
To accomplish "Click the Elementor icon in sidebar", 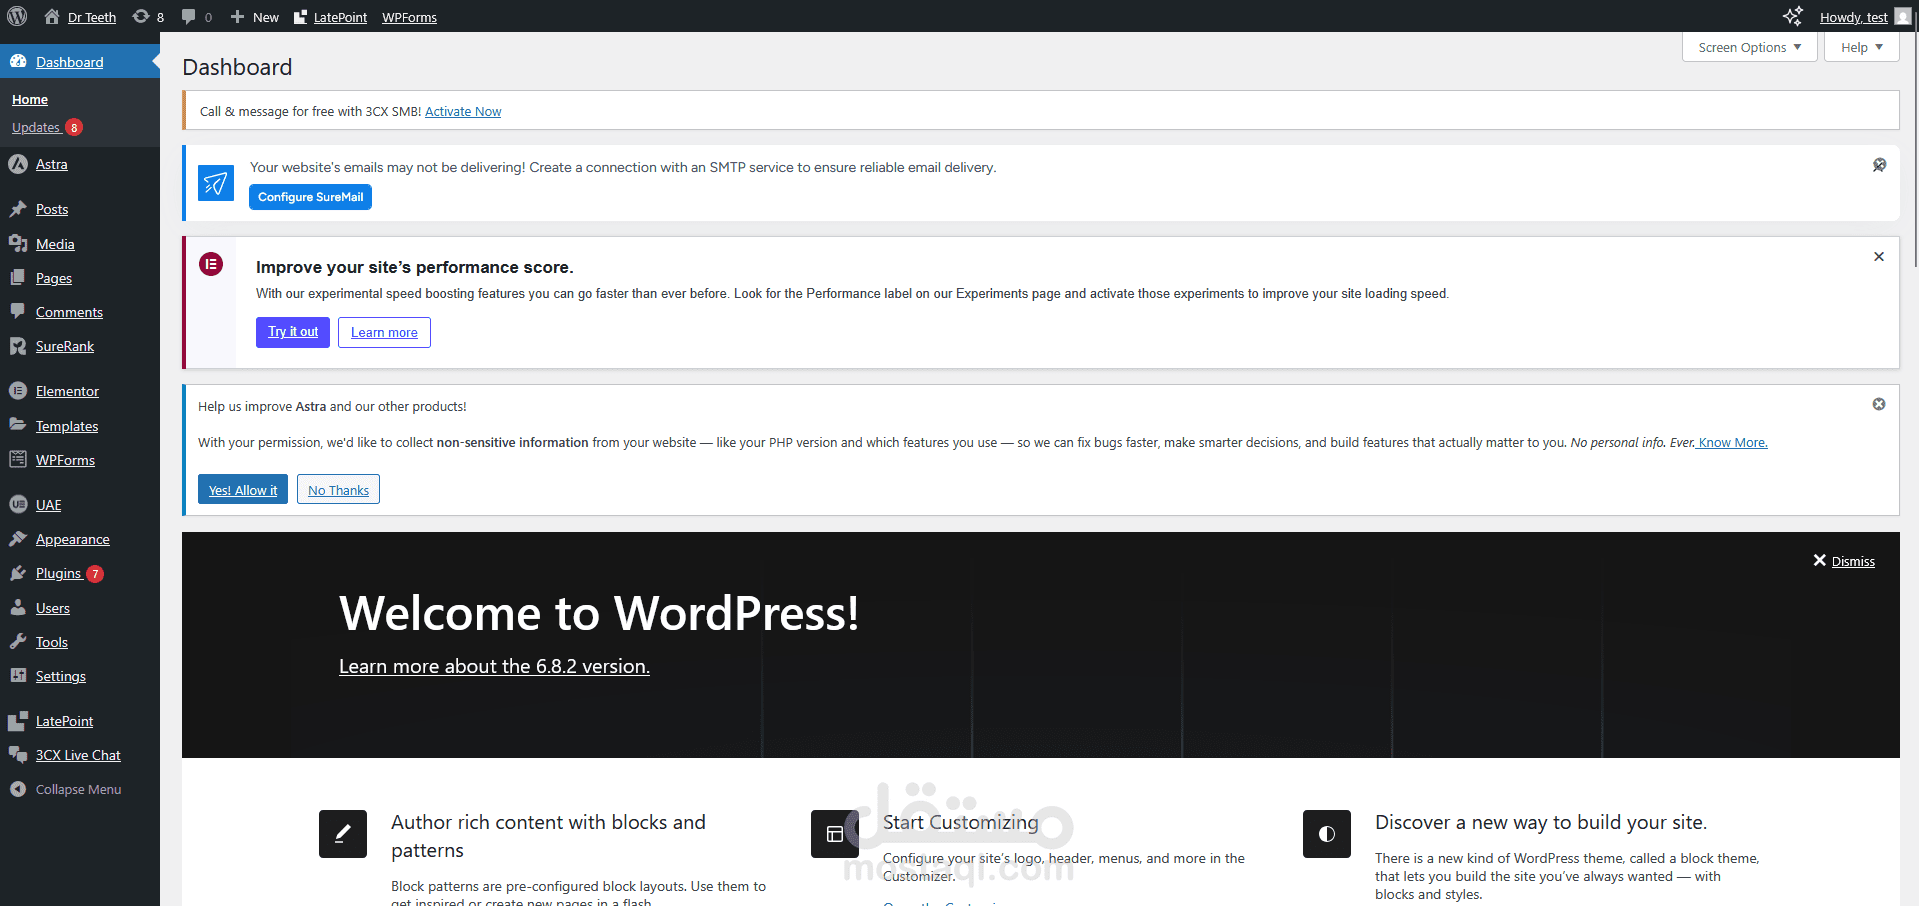I will (x=18, y=391).
